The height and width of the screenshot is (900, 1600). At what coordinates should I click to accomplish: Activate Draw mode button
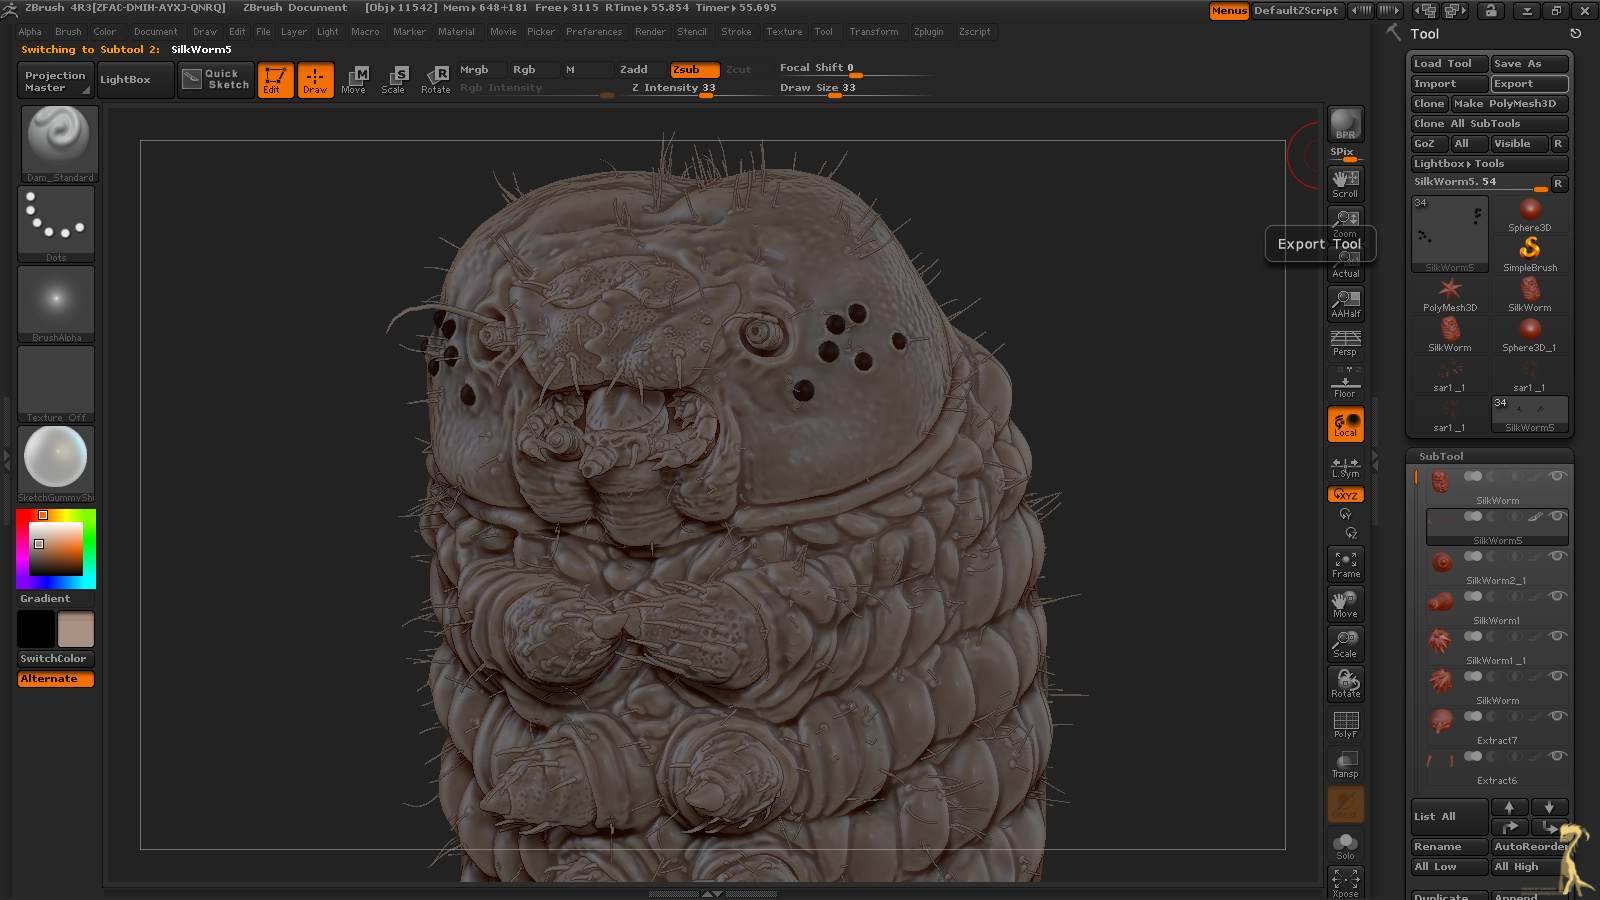315,80
